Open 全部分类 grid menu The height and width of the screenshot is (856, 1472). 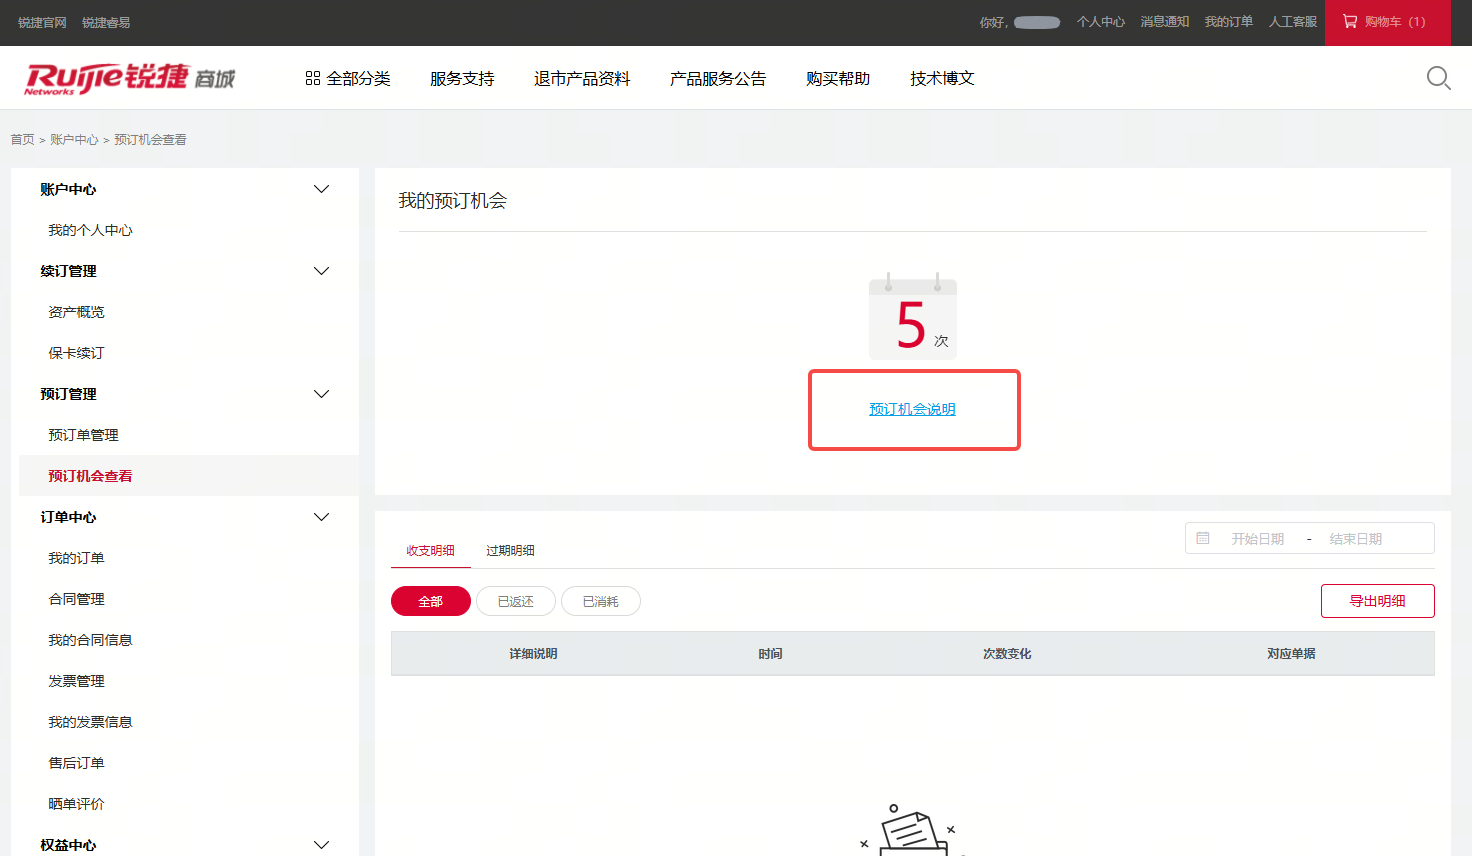pyautogui.click(x=347, y=78)
